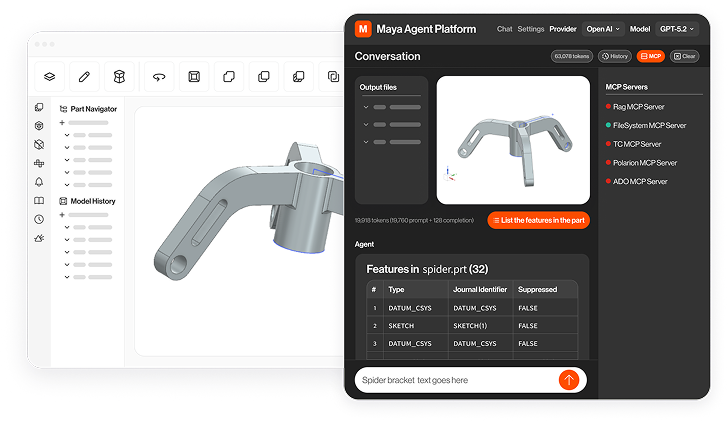Screen dimensions: 728x422
Task: Click the Type column header in features table
Action: [x=396, y=290]
